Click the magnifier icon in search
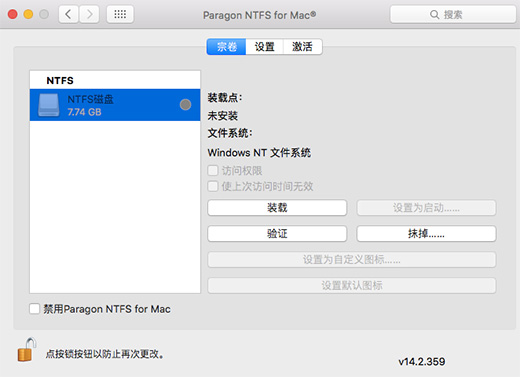This screenshot has width=520, height=377. (x=434, y=15)
